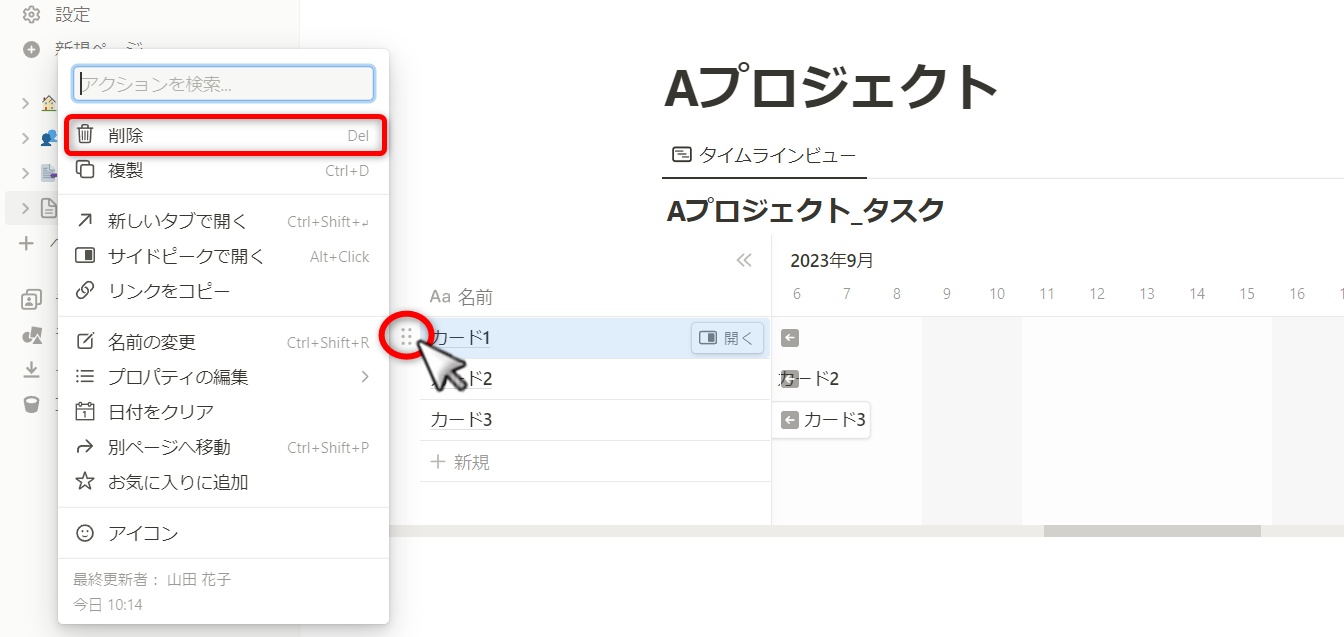The image size is (1344, 637).
Task: Click the link icon for リンクをコピー
Action: coord(86,291)
